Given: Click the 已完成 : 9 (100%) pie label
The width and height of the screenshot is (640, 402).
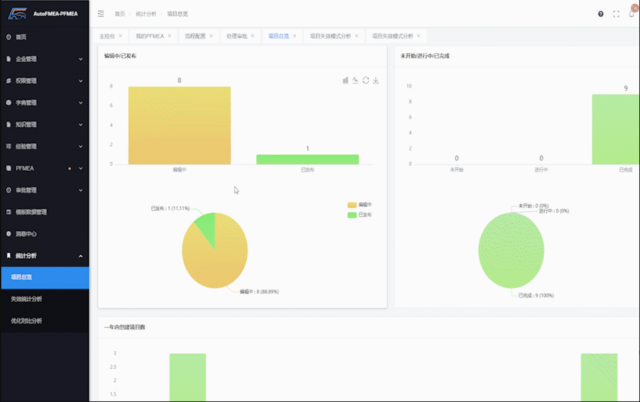Looking at the screenshot, I should tap(536, 295).
